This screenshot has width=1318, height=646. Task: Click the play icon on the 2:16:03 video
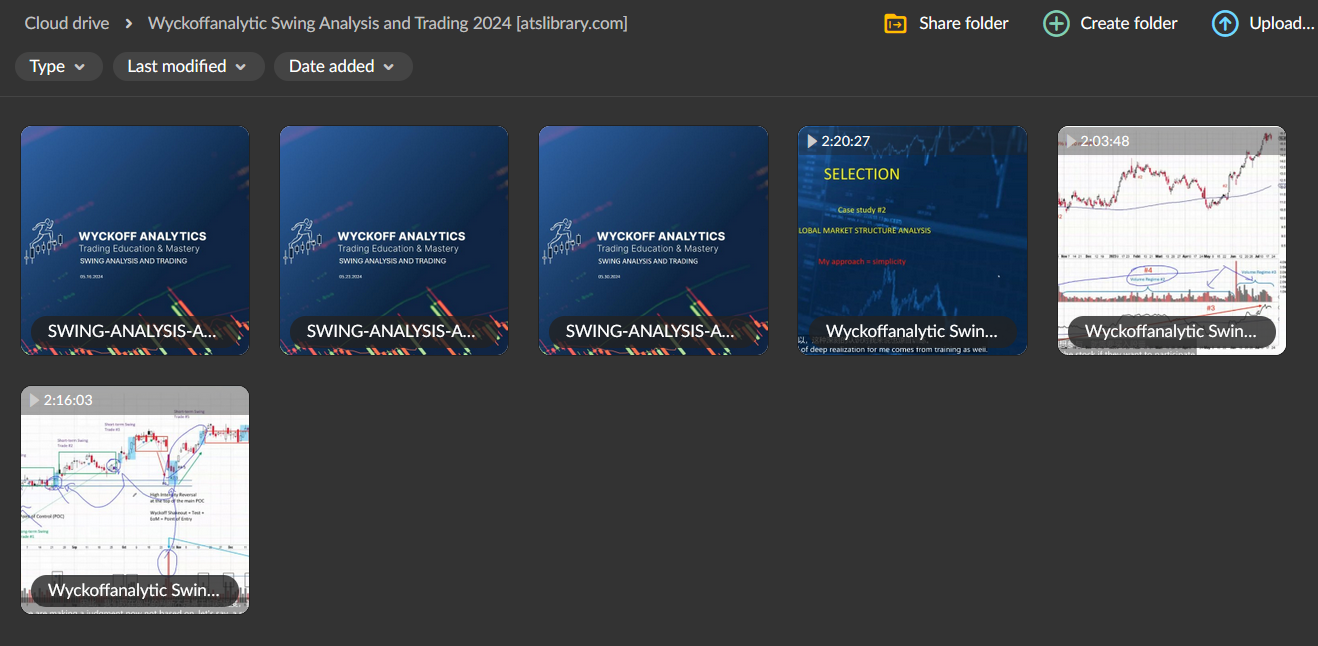[34, 400]
